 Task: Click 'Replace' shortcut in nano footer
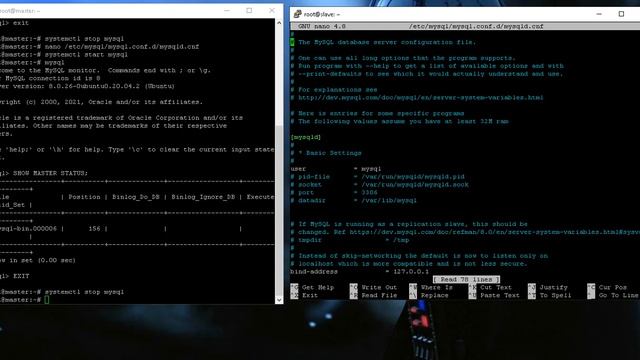(x=429, y=295)
